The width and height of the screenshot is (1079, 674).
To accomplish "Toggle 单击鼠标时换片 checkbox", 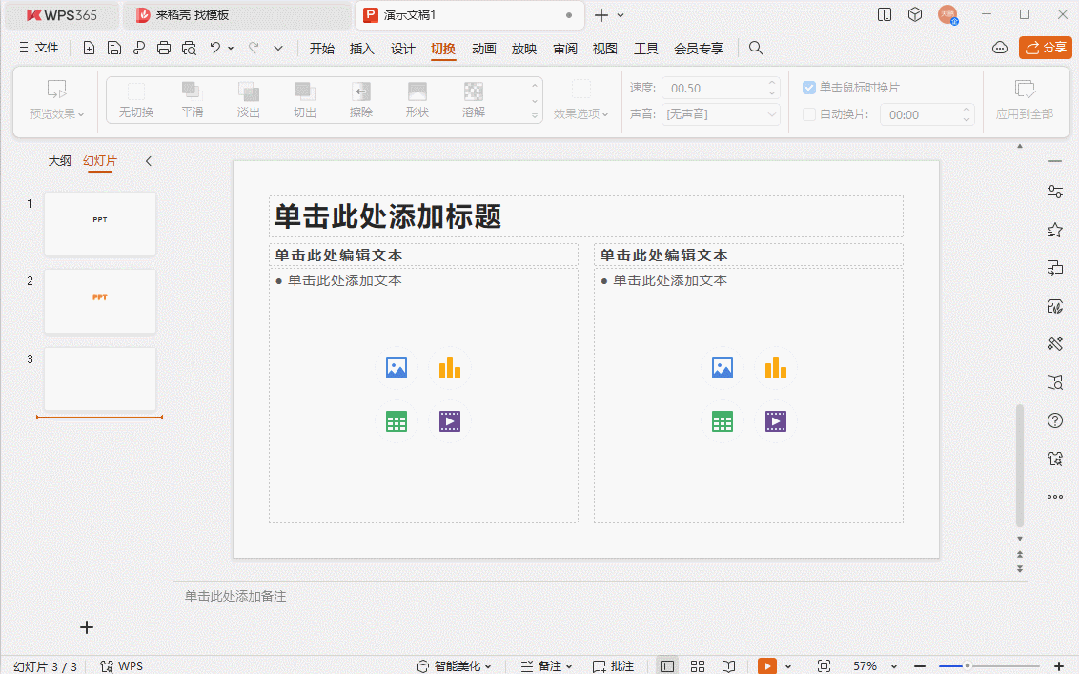I will [x=809, y=87].
